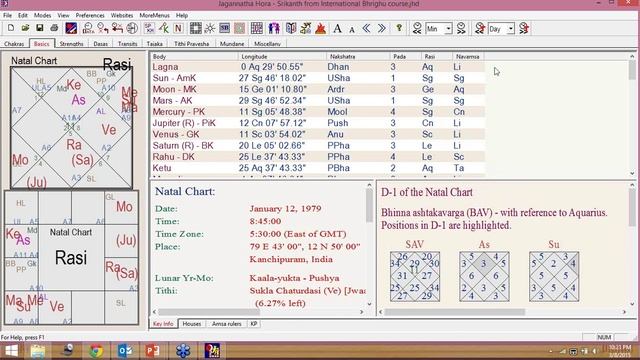Open a chart file with folder icon
The image size is (640, 360).
25,28
